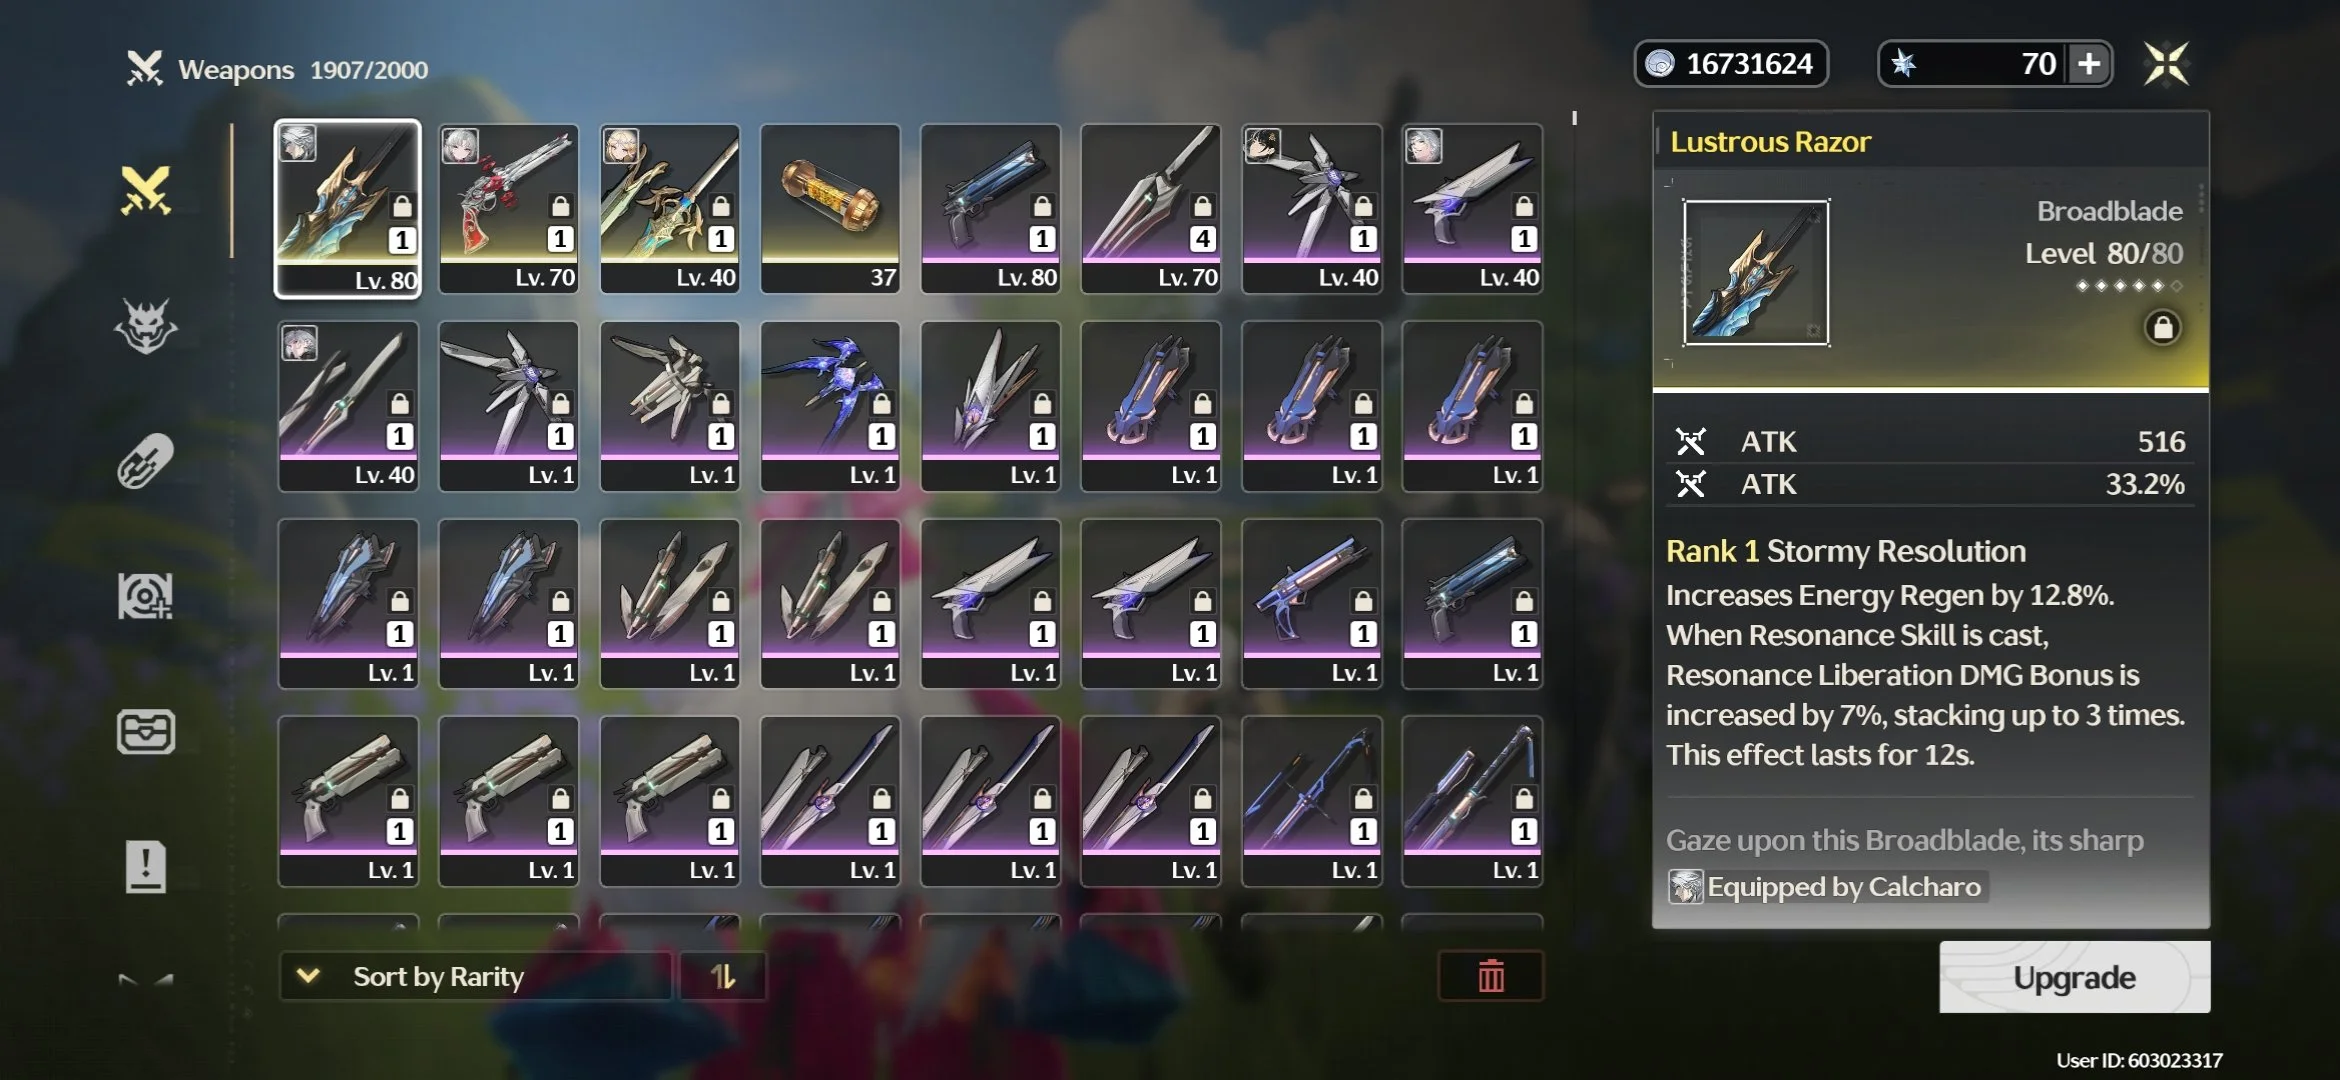Image resolution: width=2340 pixels, height=1080 pixels.
Task: Switch to the Echoes demon-mask category
Action: (x=146, y=326)
